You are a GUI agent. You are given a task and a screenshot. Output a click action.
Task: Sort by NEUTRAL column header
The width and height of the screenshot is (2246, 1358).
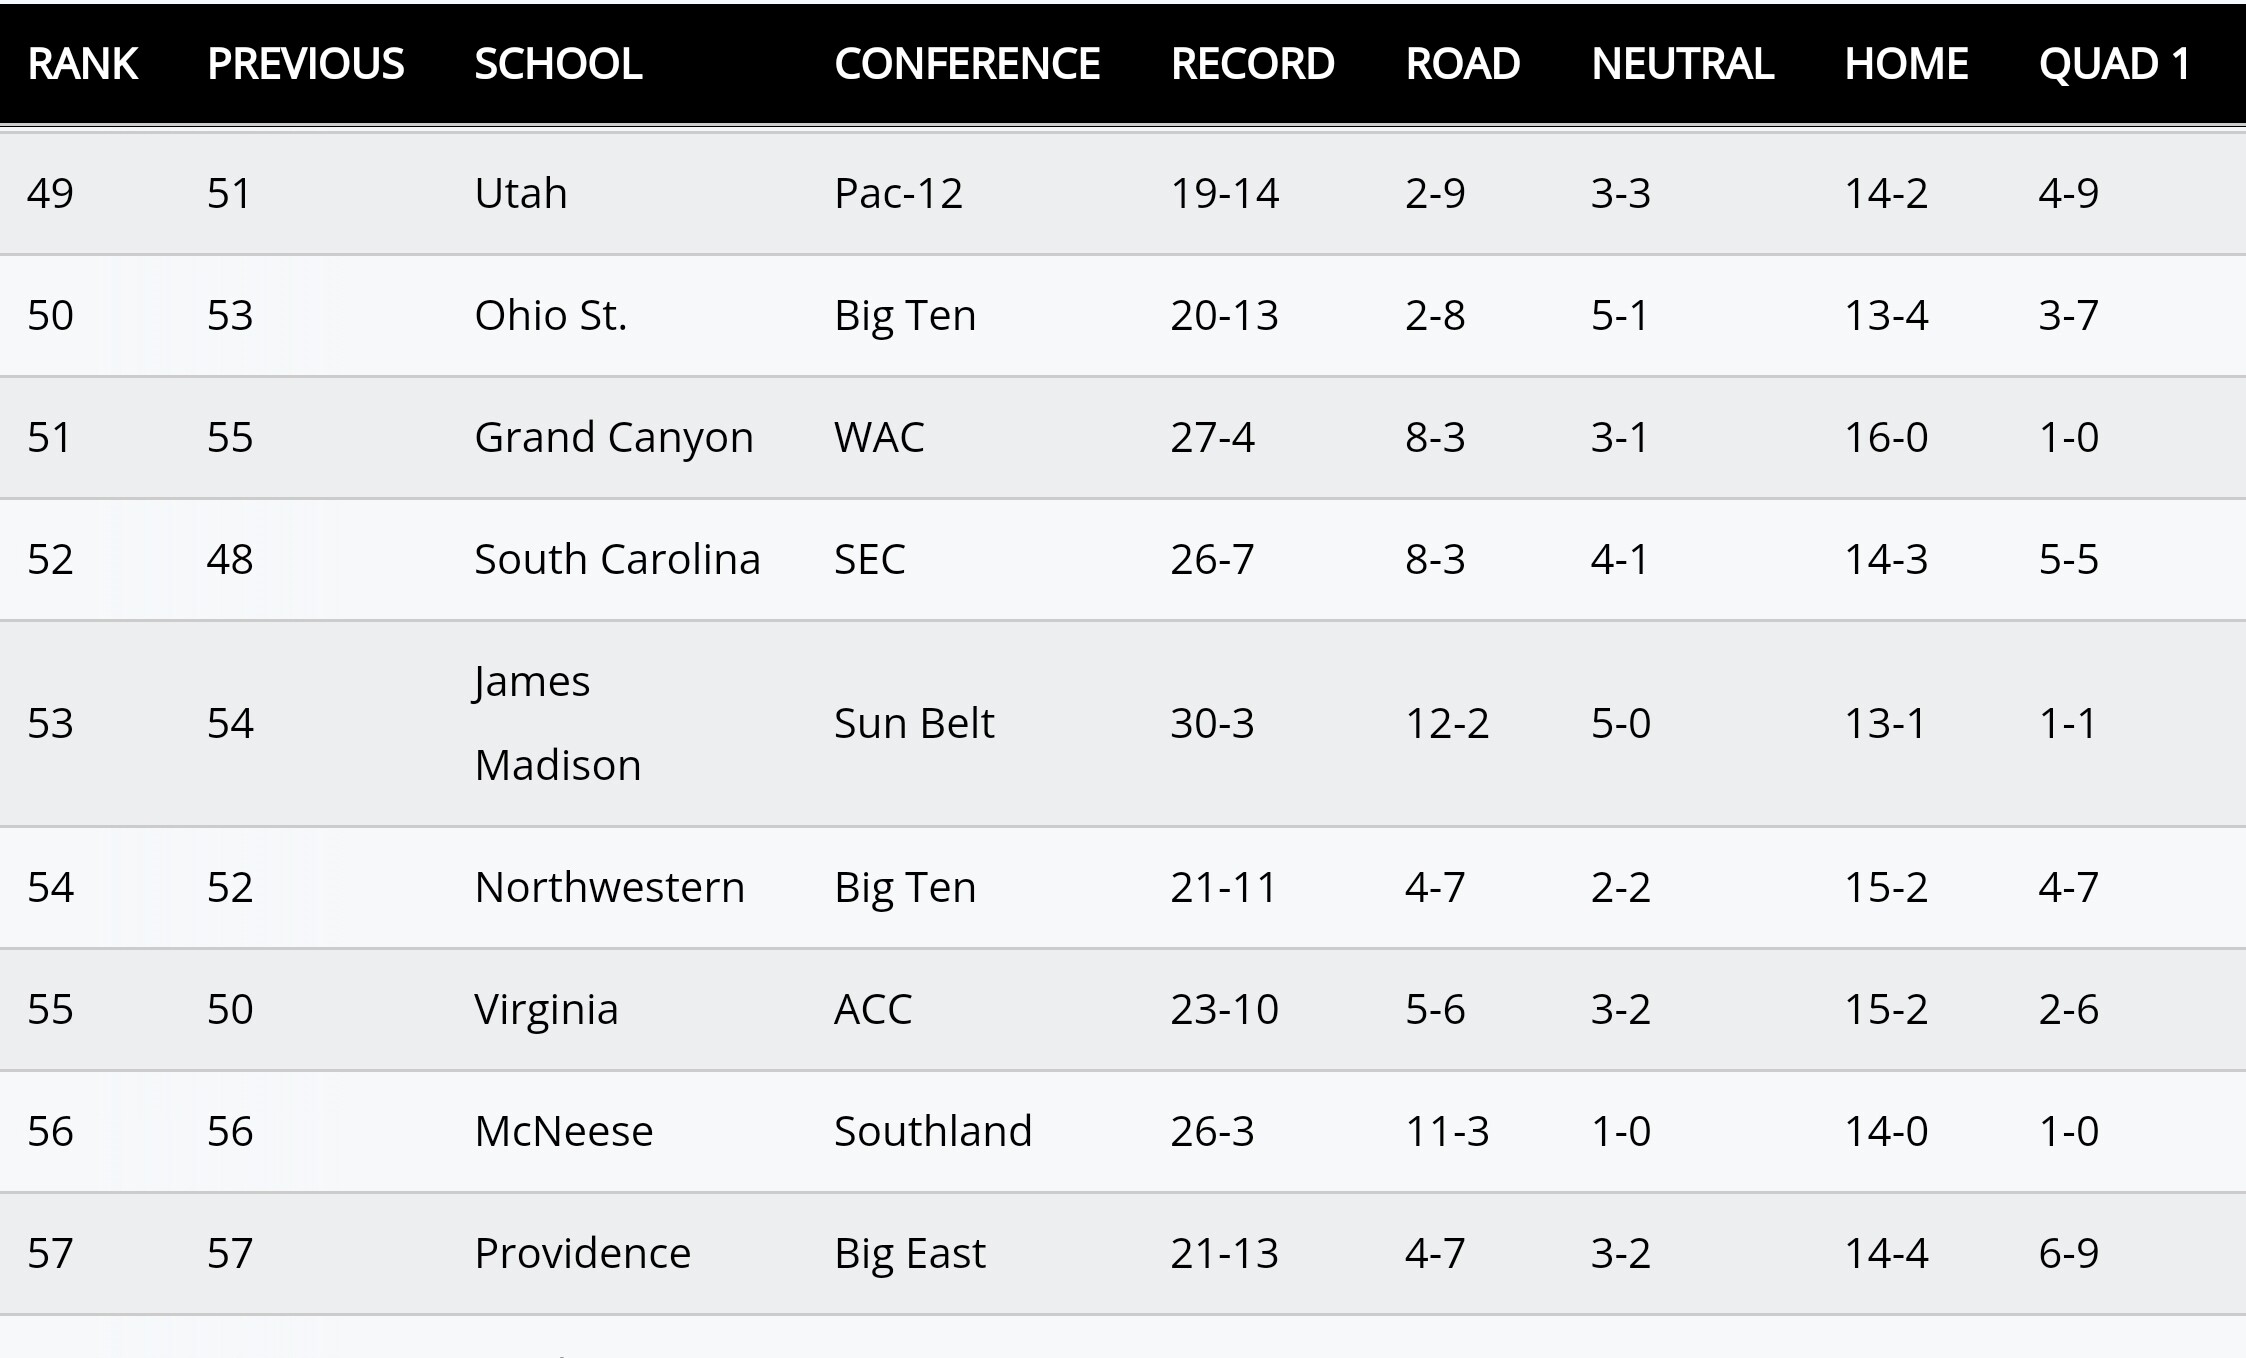(x=1682, y=64)
